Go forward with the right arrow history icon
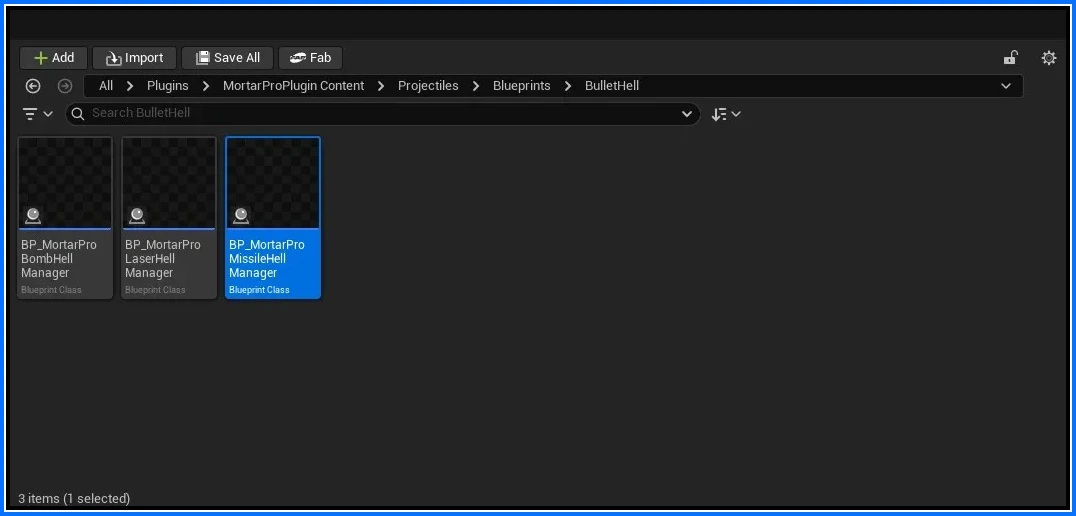1076x516 pixels. coord(65,86)
